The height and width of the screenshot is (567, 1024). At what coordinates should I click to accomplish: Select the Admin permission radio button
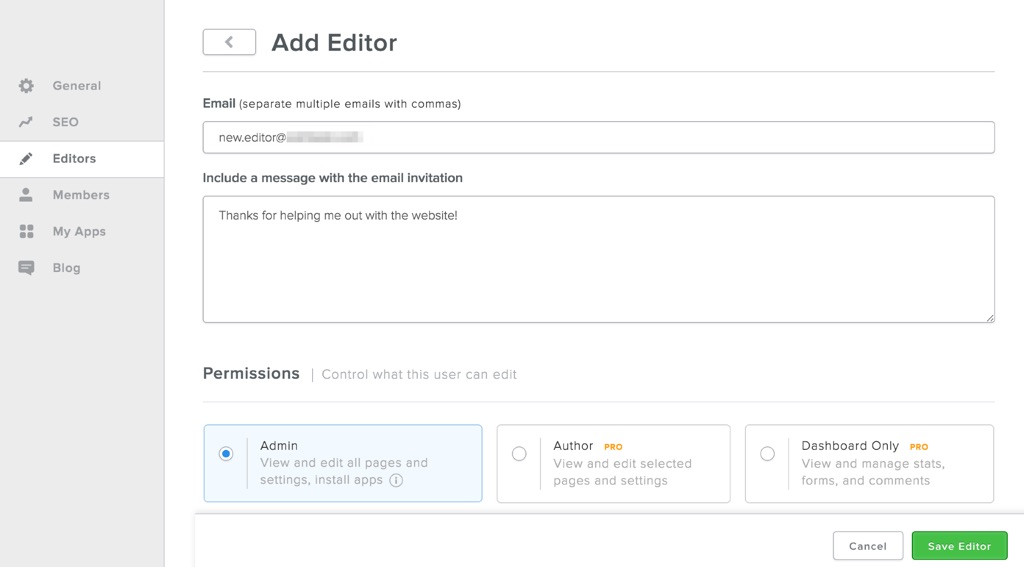click(x=226, y=454)
